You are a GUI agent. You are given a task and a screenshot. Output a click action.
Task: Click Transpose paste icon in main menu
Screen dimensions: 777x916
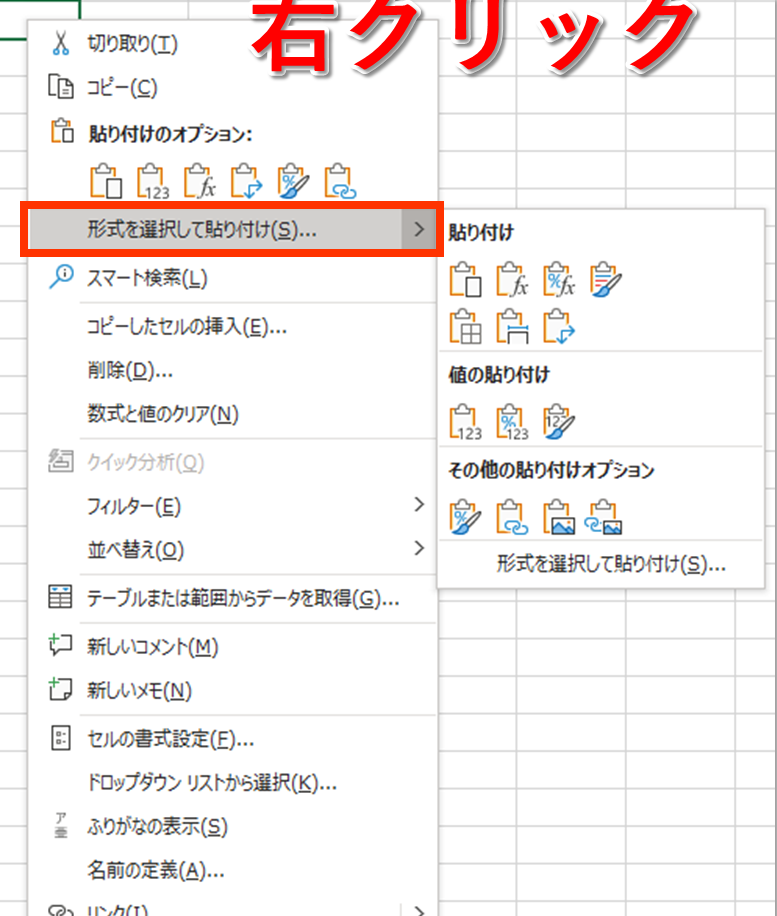(247, 181)
